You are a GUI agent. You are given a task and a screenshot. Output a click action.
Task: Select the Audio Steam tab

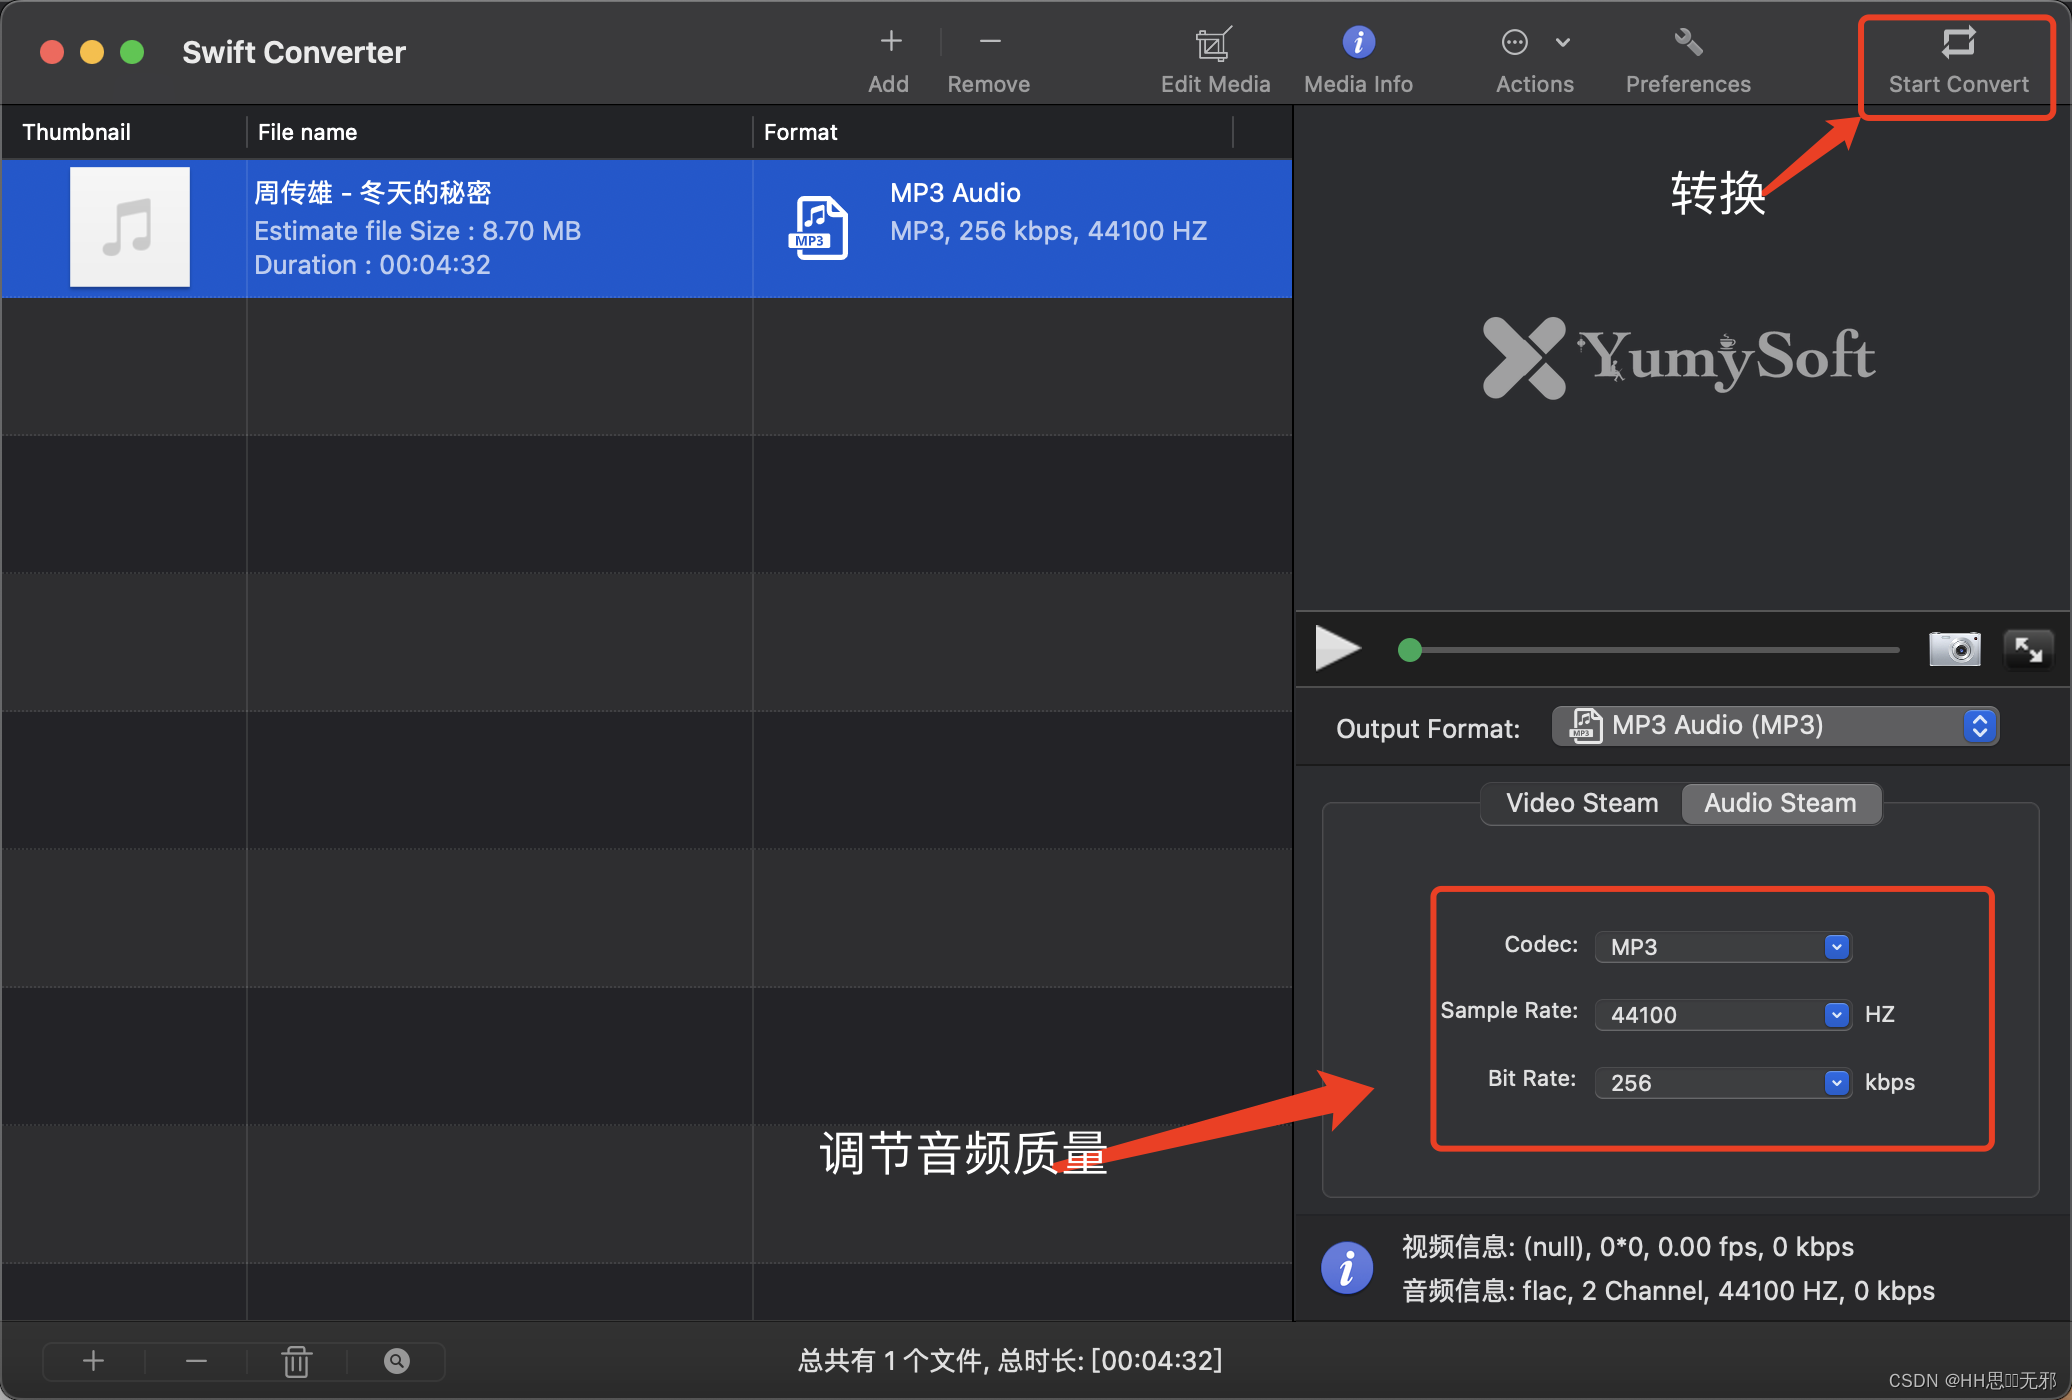click(1780, 803)
